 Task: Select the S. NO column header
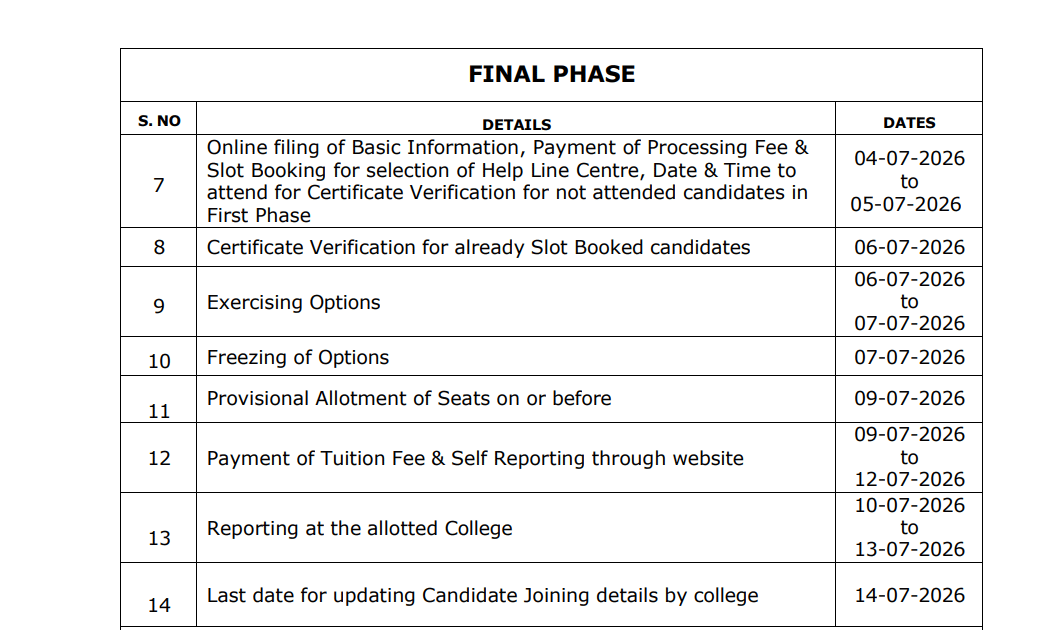(159, 121)
